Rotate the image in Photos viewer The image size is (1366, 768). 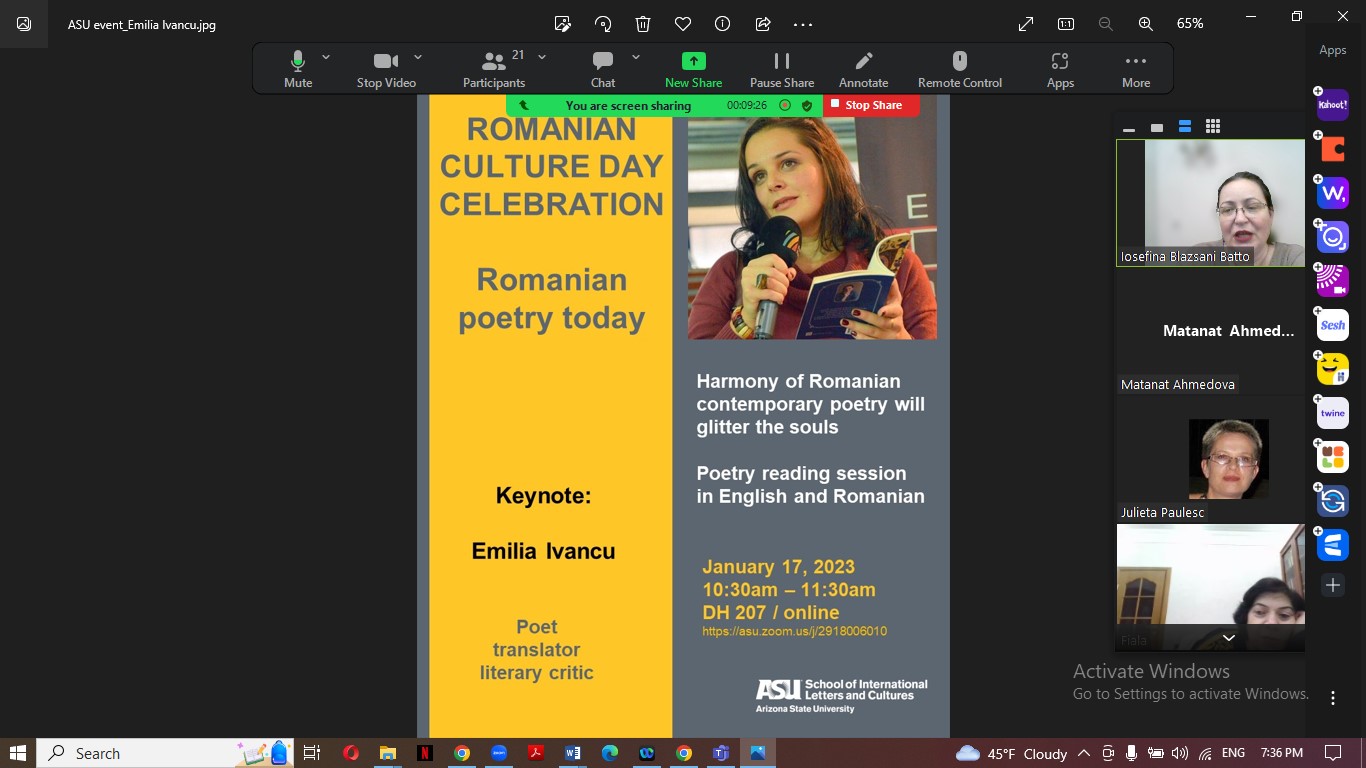(603, 24)
